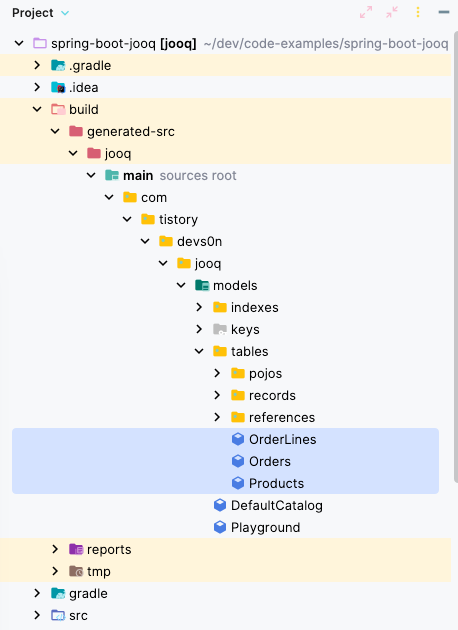The image size is (458, 630).
Task: Click the devs0n package icon
Action: coord(166,241)
